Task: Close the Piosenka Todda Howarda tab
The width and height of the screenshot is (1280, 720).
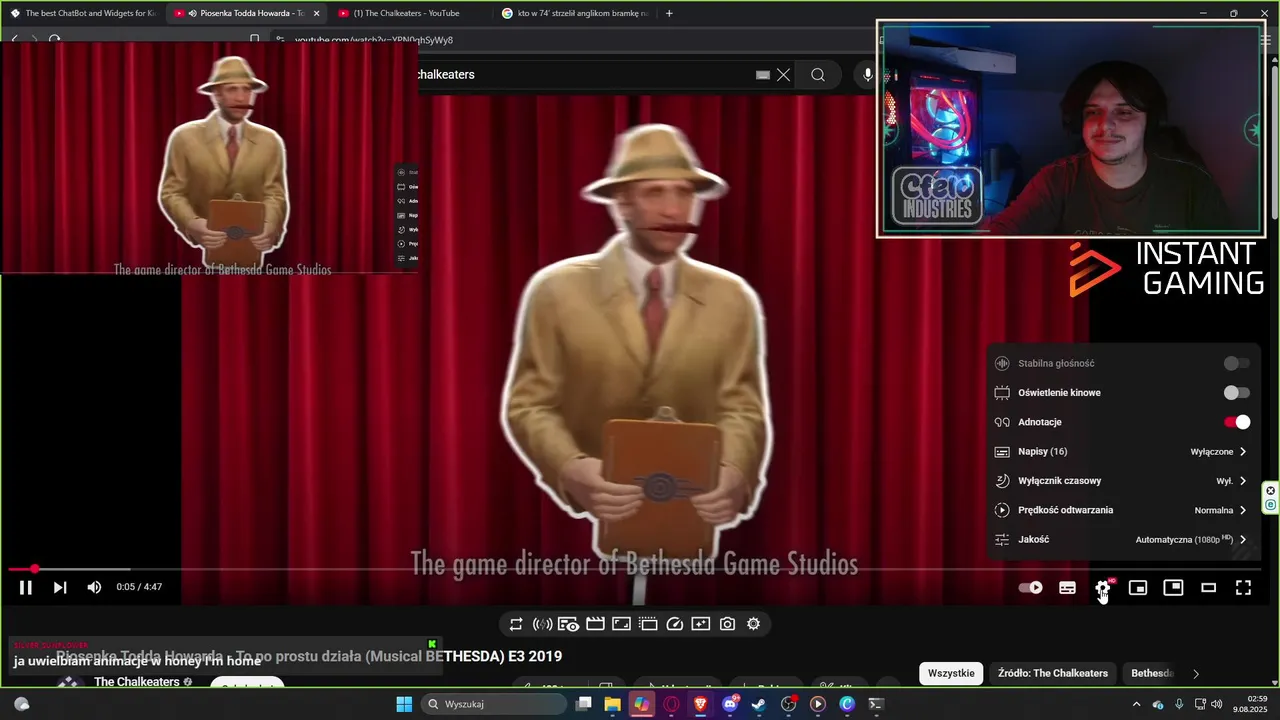Action: pos(316,13)
